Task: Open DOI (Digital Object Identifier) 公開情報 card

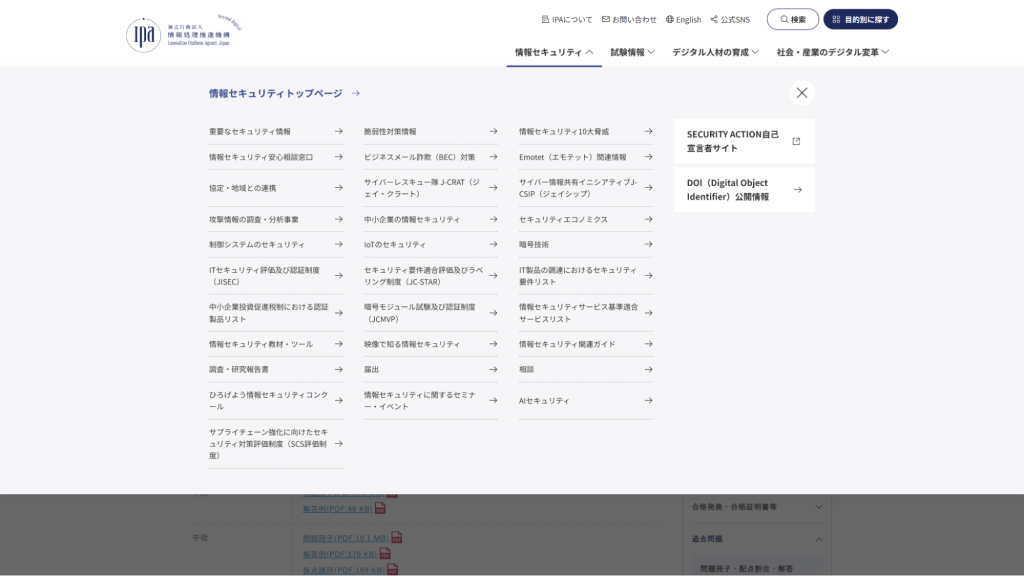Action: [x=744, y=189]
